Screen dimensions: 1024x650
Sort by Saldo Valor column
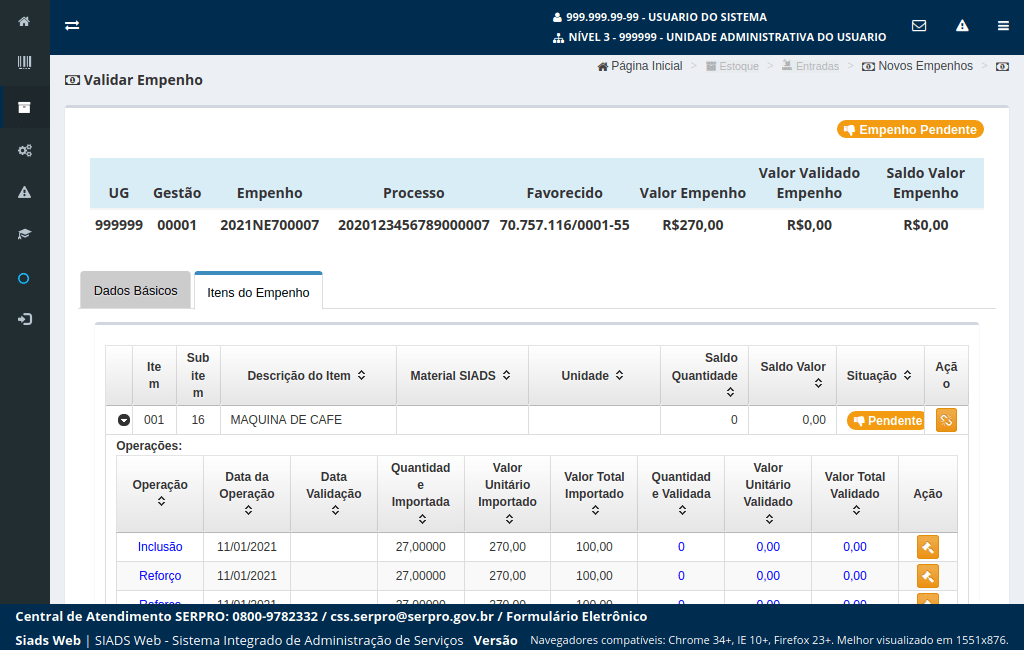click(x=818, y=383)
